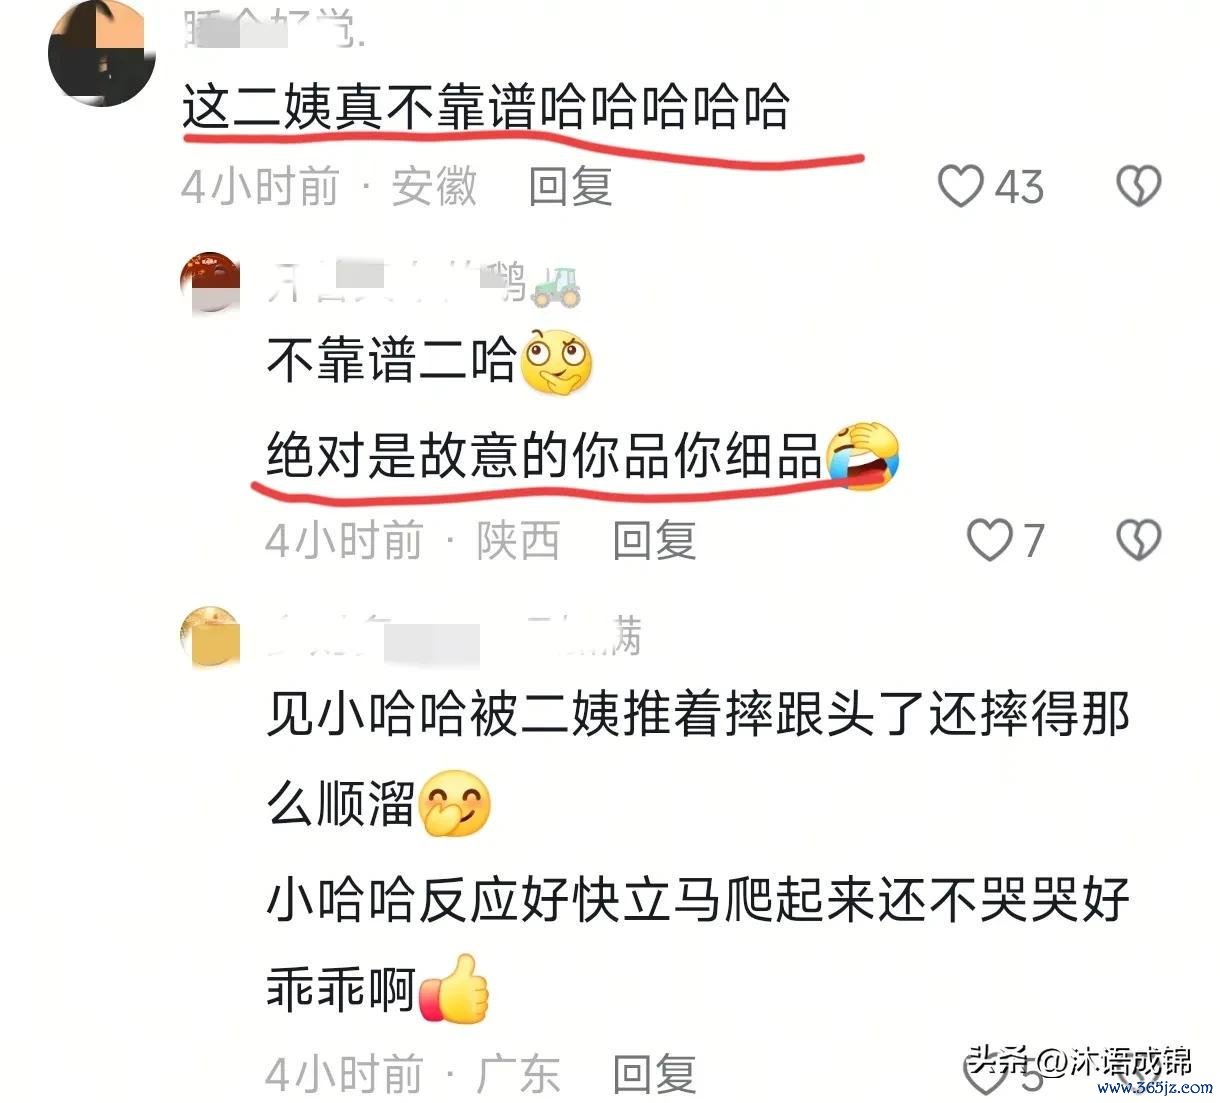Dislike the Shaanxi reply with broken heart
1220x1103 pixels.
1138,541
